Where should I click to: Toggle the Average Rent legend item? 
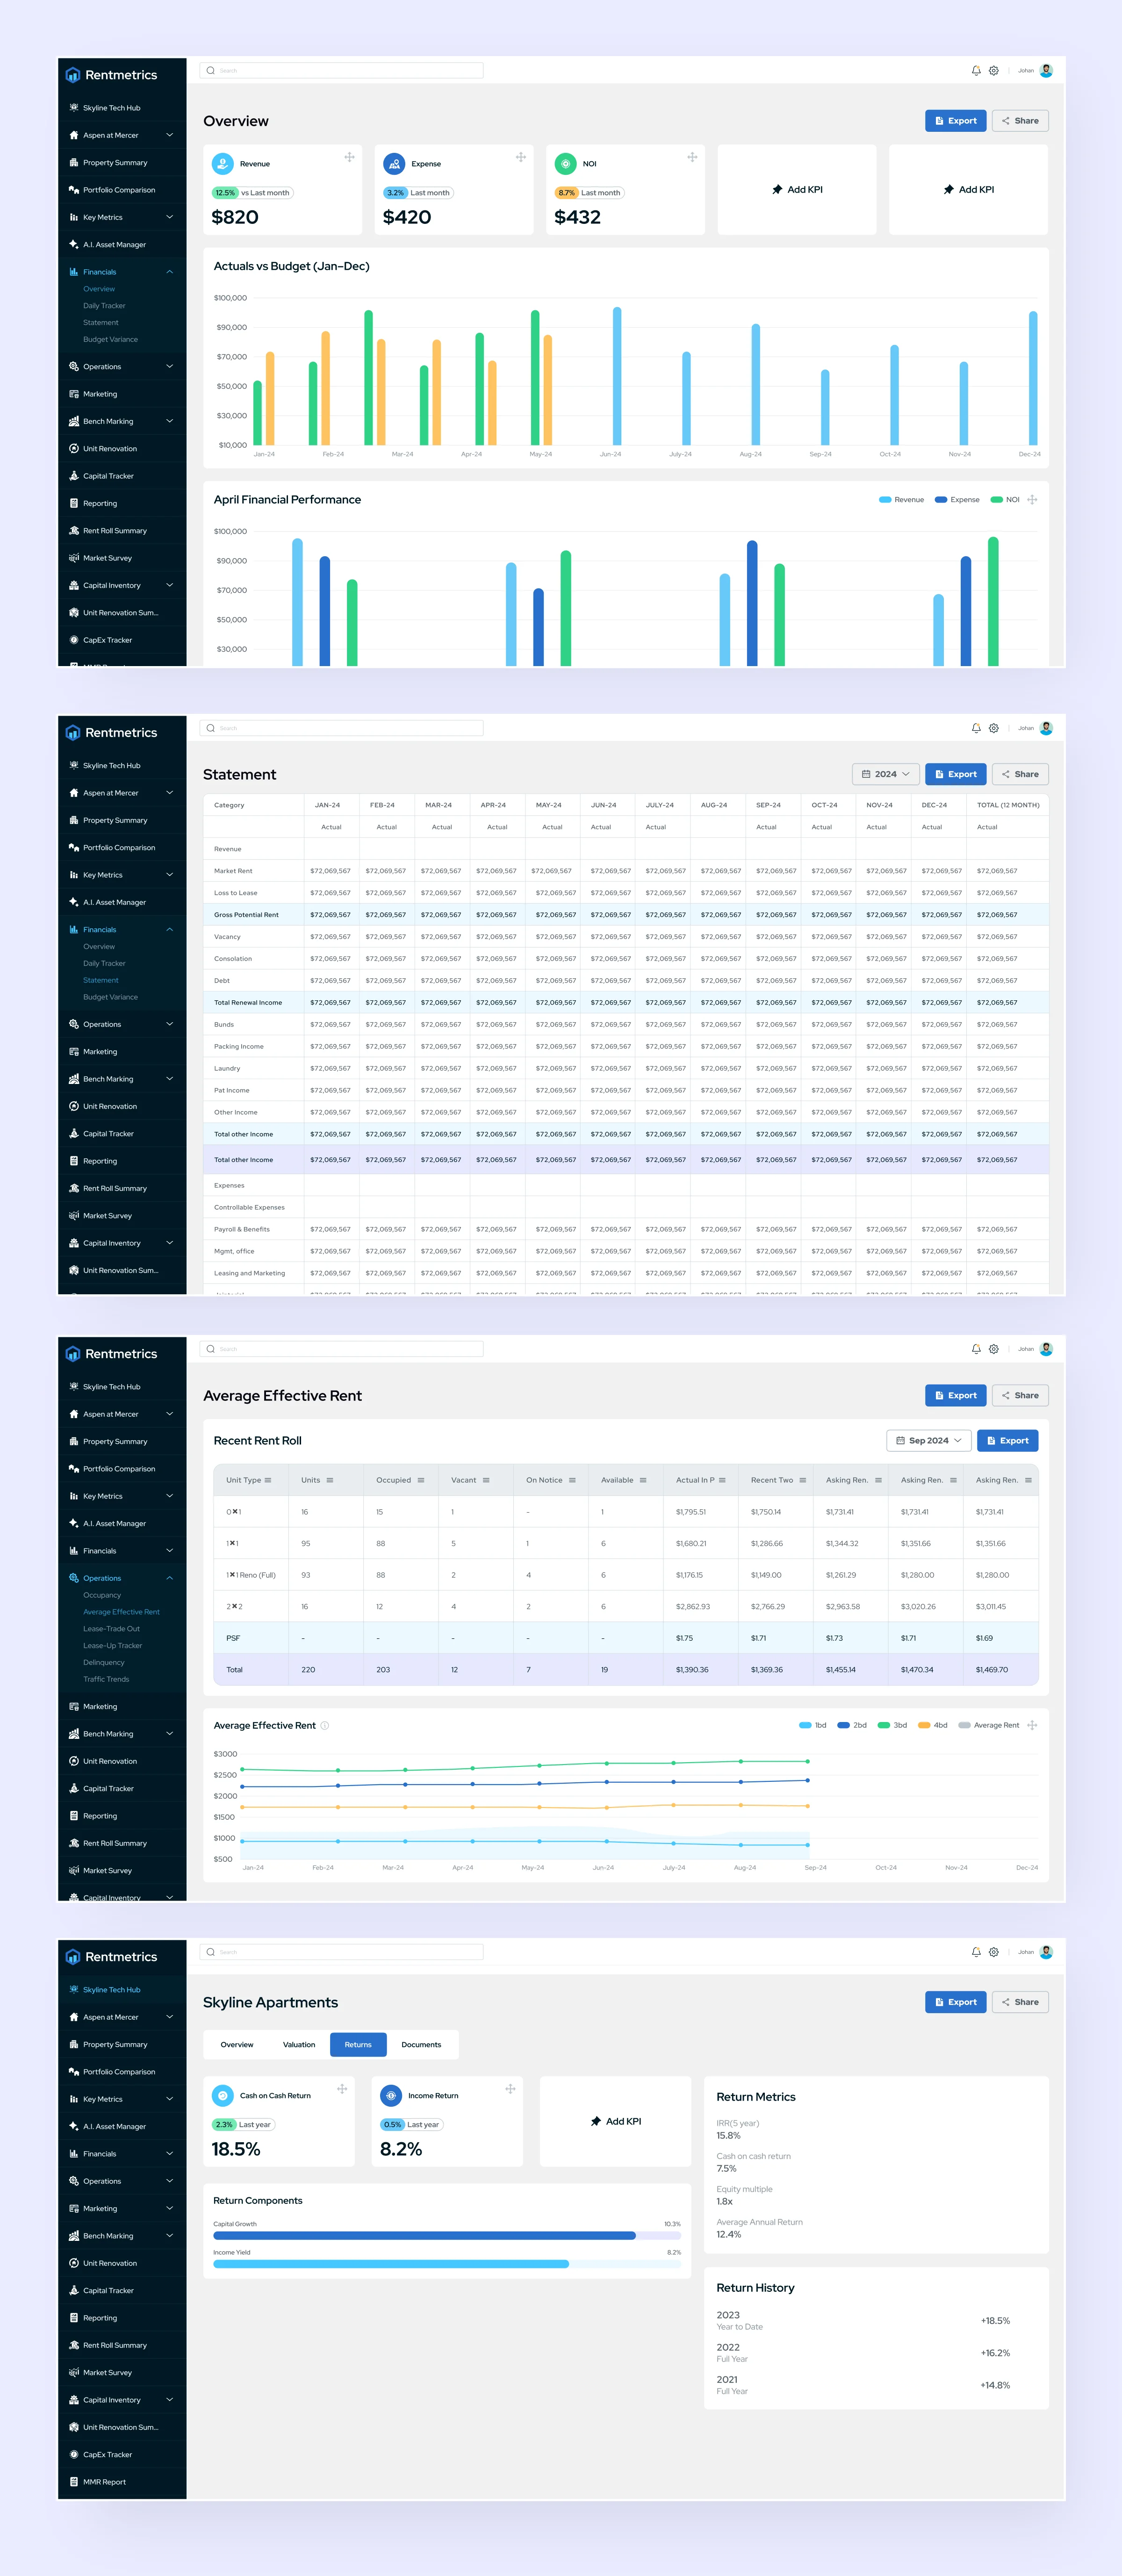tap(989, 1725)
